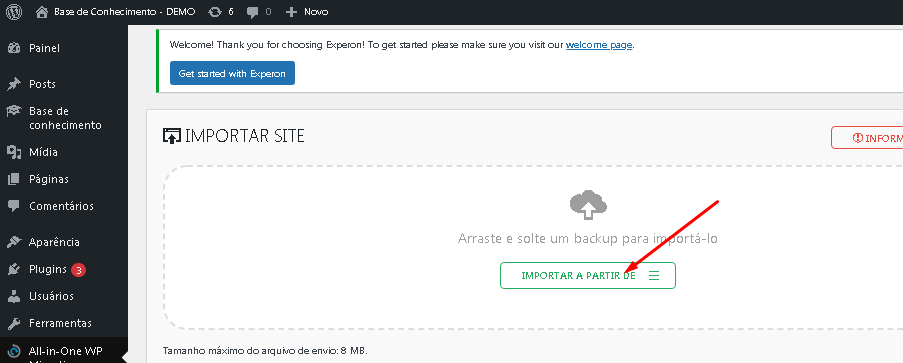Click the backup drag-and-drop area
The width and height of the screenshot is (903, 363).
(x=533, y=247)
